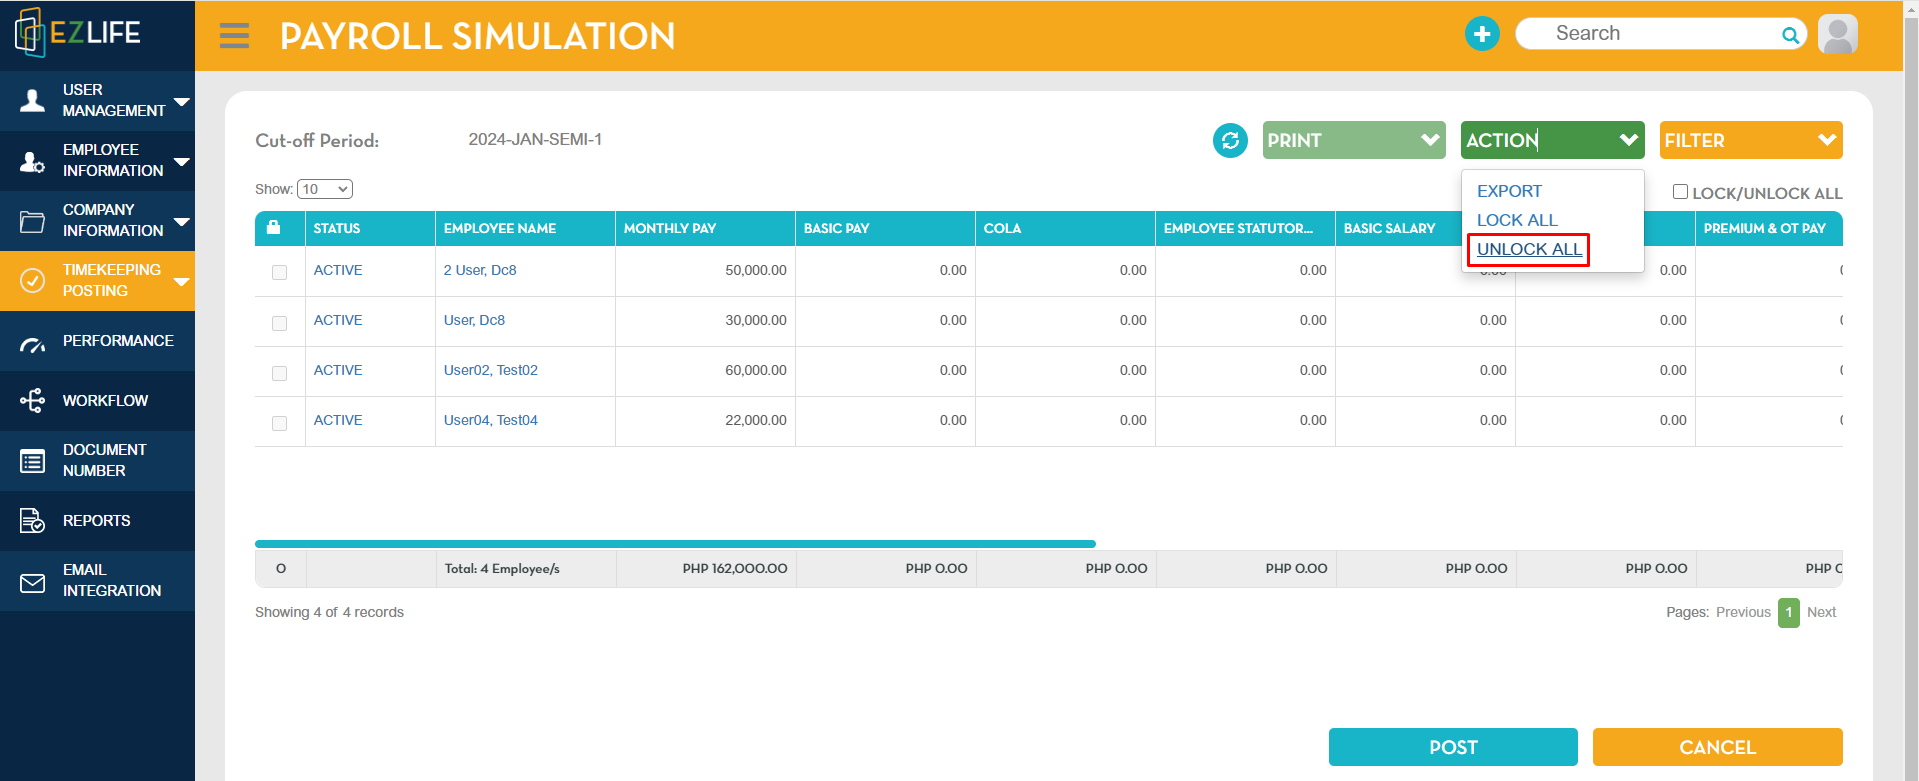This screenshot has height=781, width=1919.
Task: Open the PRINT dropdown
Action: (1354, 140)
